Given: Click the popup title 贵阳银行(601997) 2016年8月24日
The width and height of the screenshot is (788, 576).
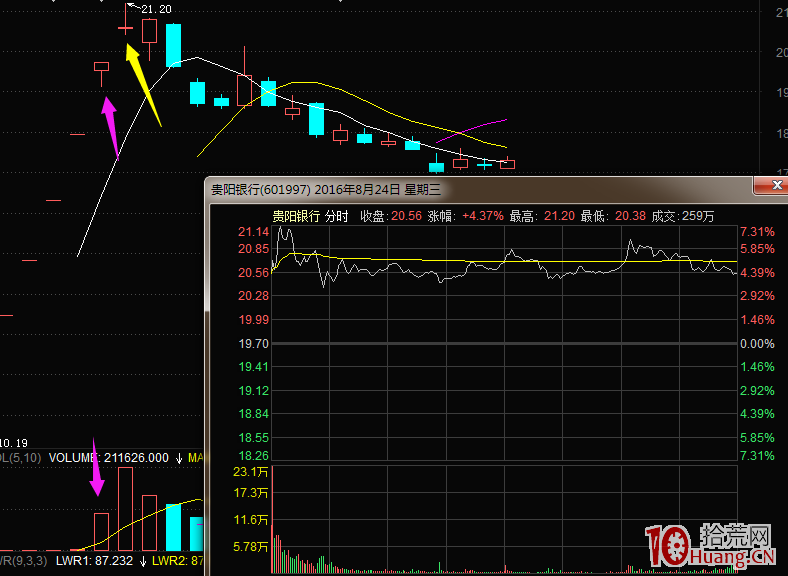Looking at the screenshot, I should (x=305, y=189).
